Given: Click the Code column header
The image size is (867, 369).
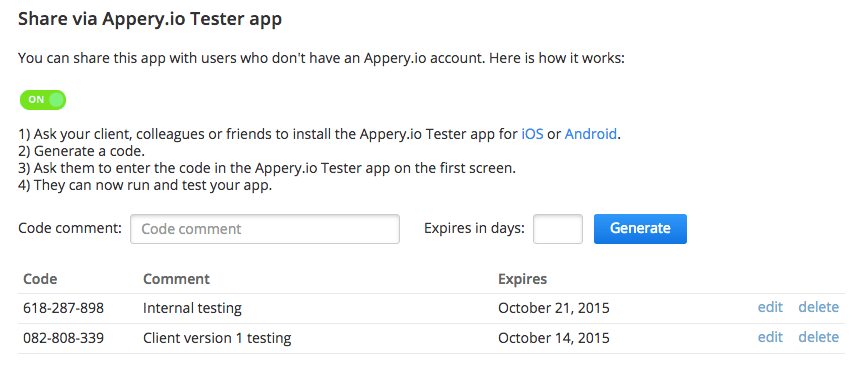Looking at the screenshot, I should tap(40, 278).
